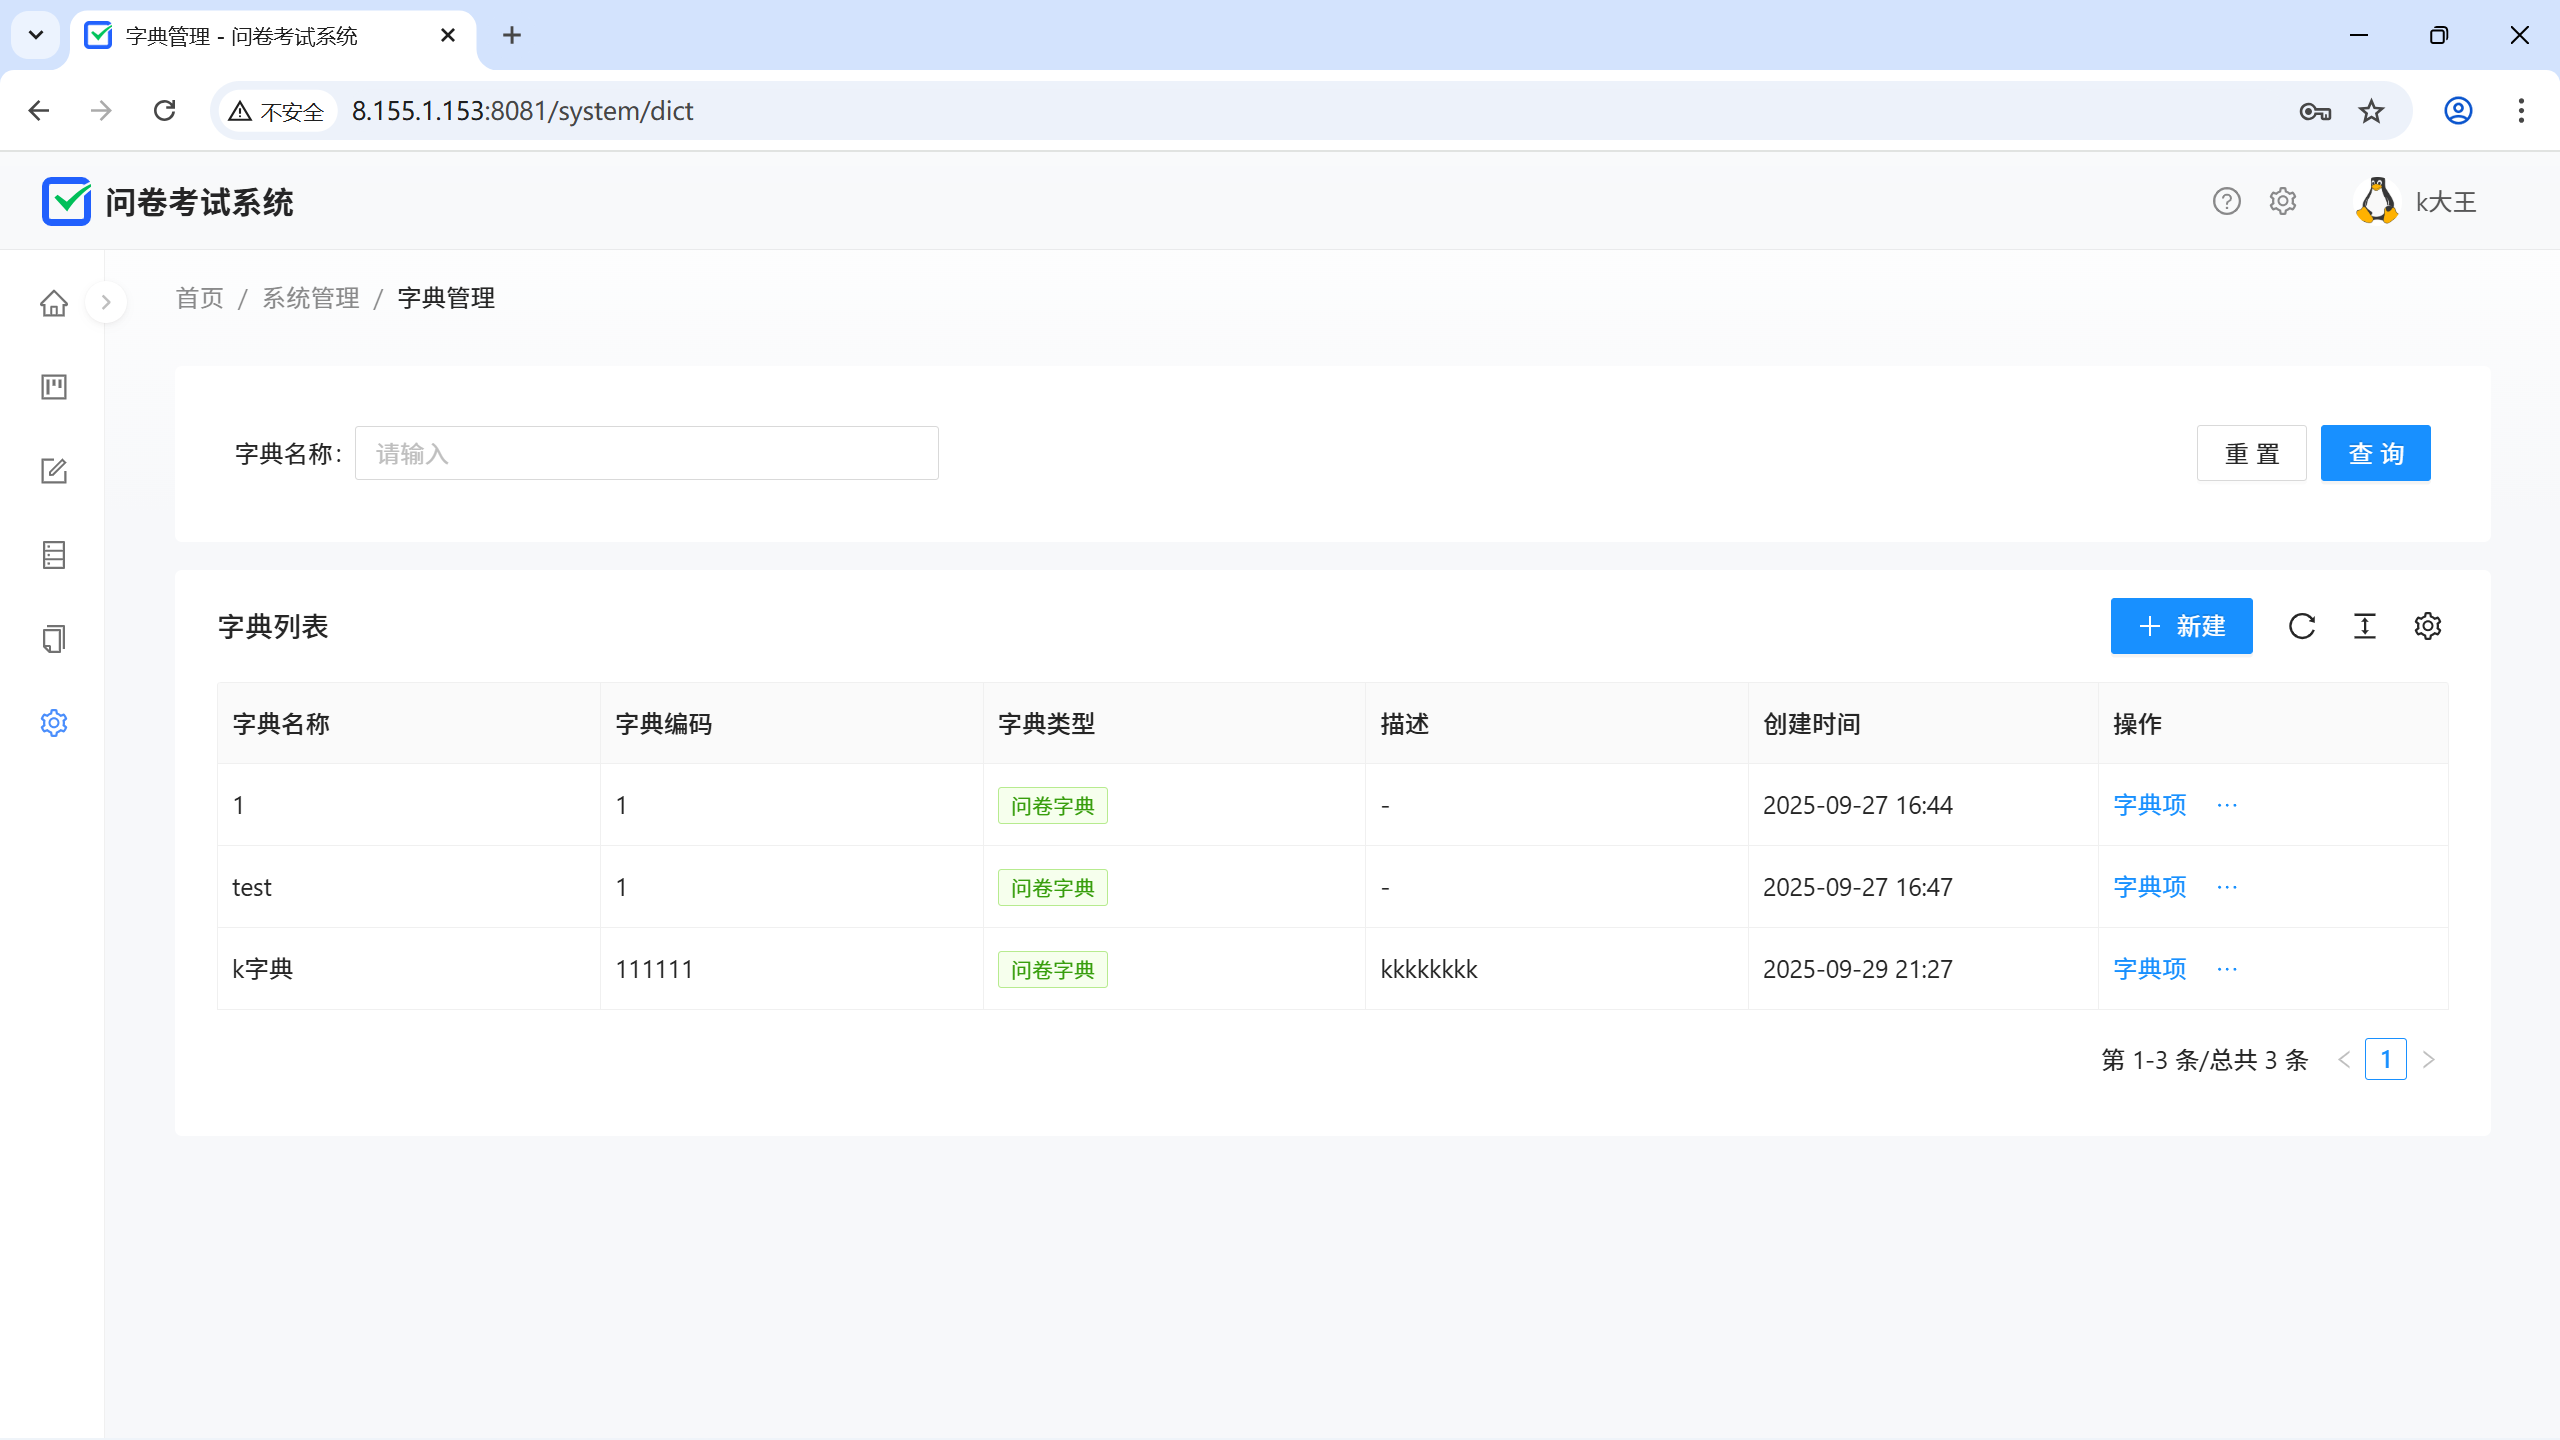The height and width of the screenshot is (1440, 2560).
Task: Go to 系统管理 breadcrumb
Action: pyautogui.click(x=311, y=298)
